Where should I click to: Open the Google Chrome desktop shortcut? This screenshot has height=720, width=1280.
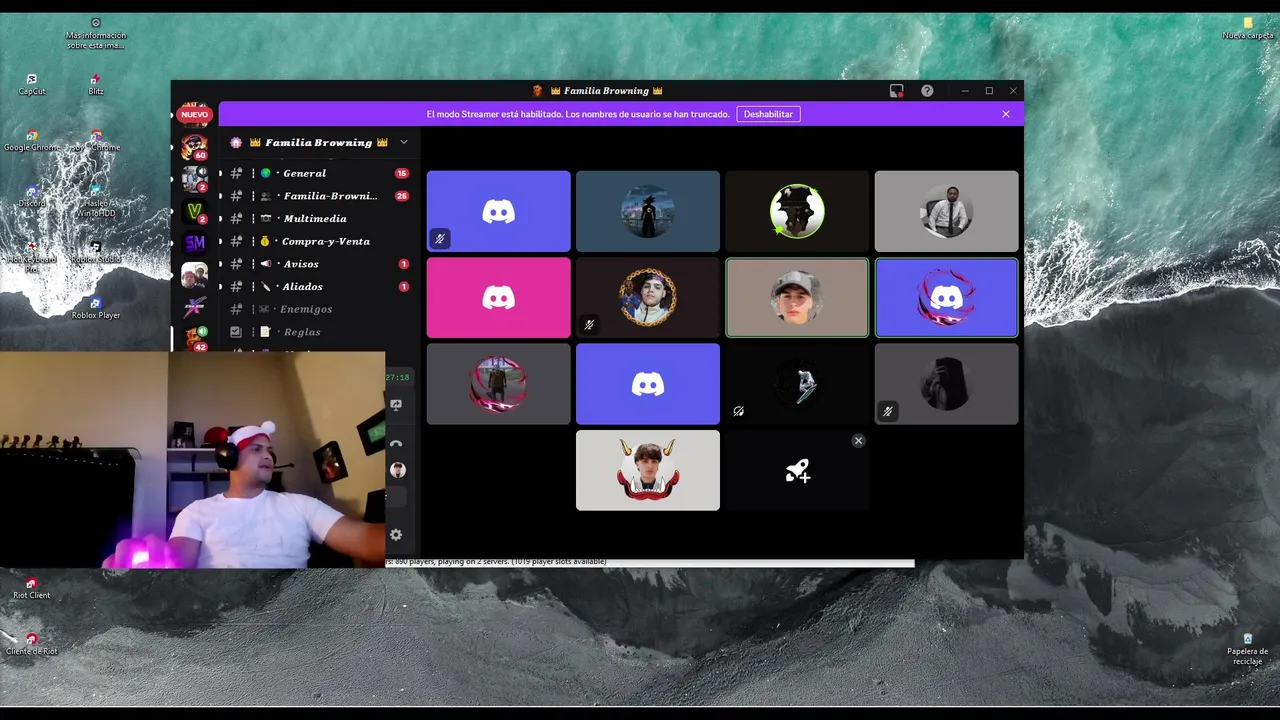point(31,141)
